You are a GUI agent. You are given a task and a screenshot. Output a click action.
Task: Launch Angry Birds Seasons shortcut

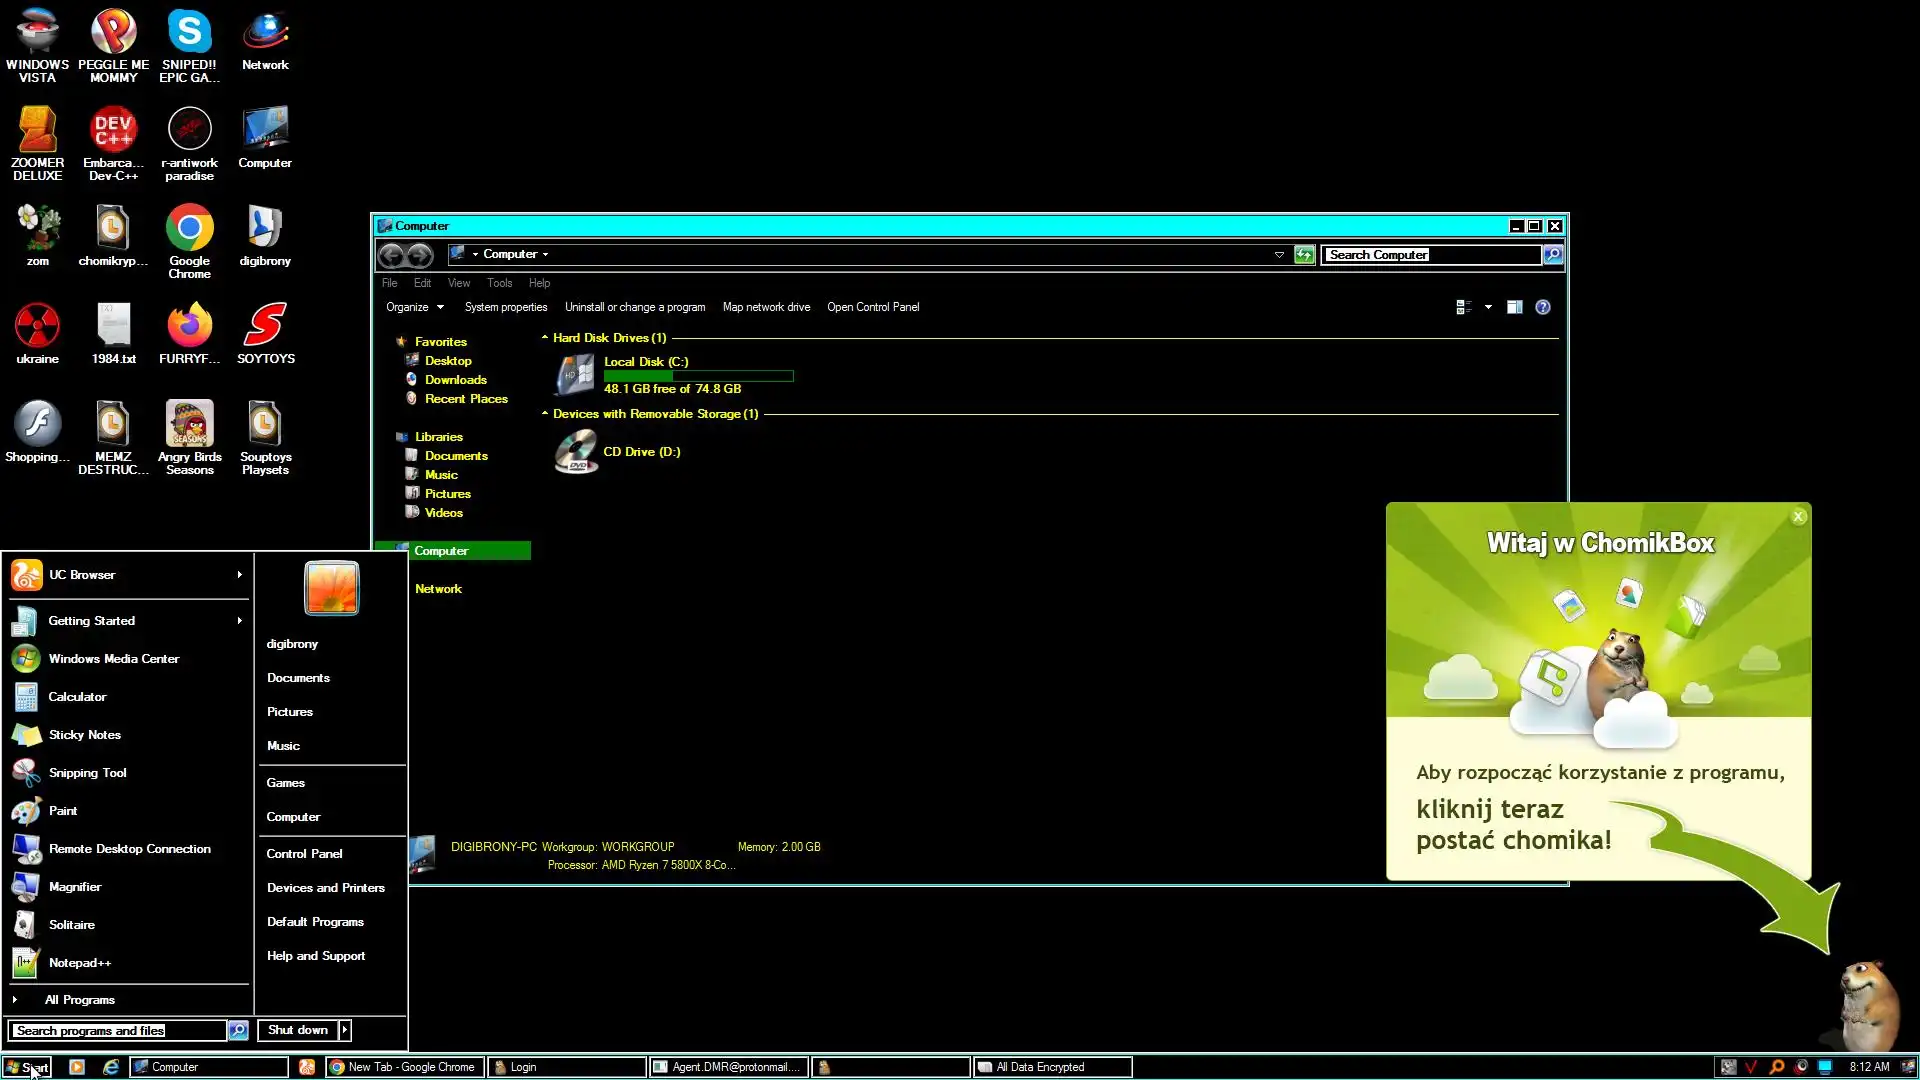click(x=189, y=425)
